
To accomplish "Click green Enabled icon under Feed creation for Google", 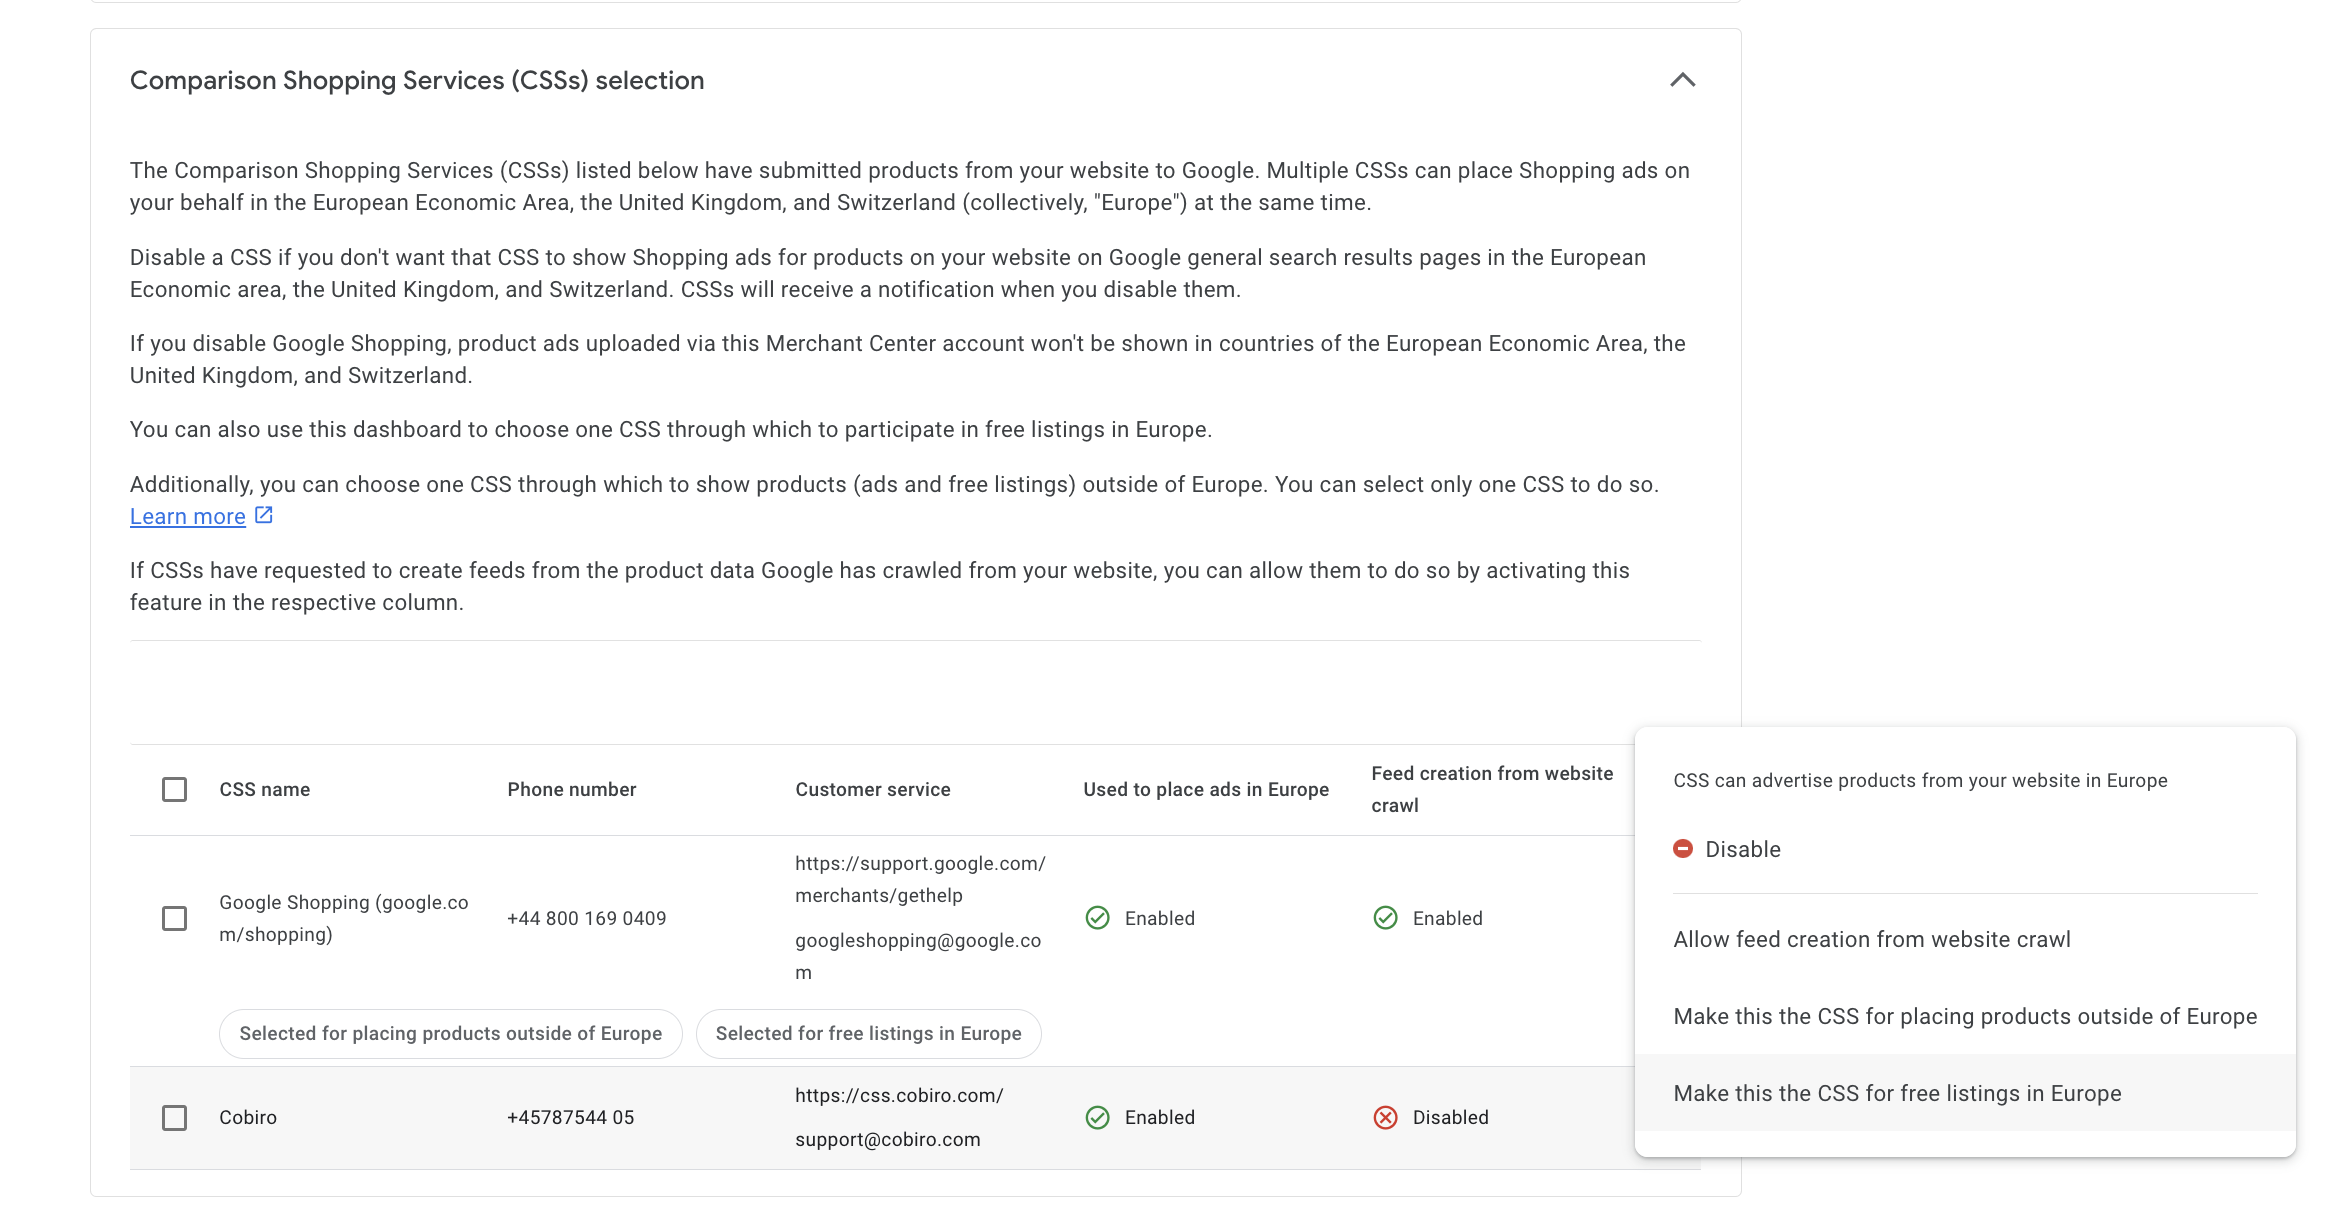I will point(1385,918).
